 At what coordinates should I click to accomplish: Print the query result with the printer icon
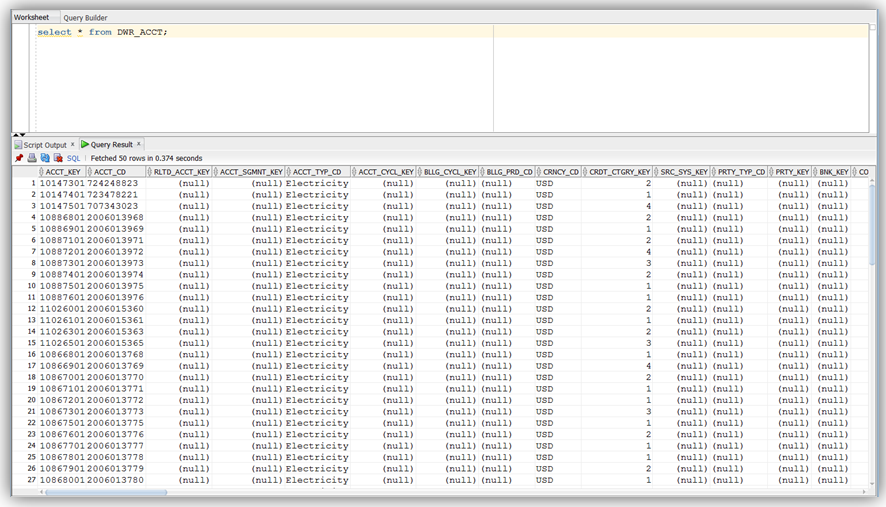click(x=32, y=158)
